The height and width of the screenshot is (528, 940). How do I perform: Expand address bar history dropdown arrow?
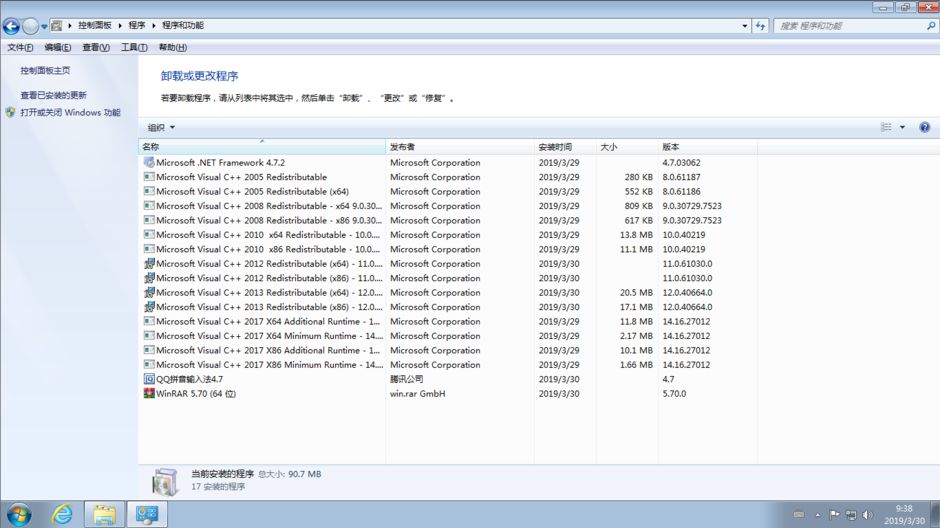[745, 26]
